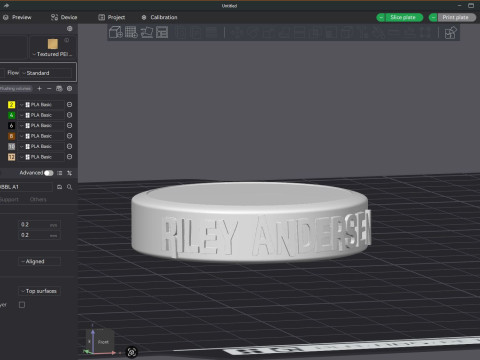Click the green filament 4 color swatch

click(11, 115)
